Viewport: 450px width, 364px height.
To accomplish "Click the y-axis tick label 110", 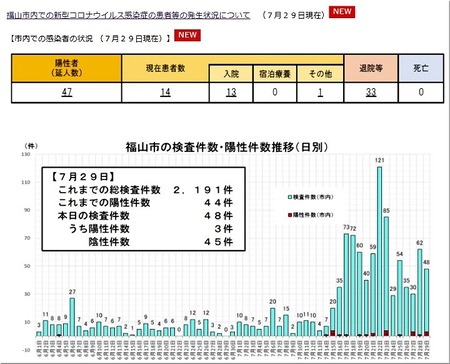I will click(x=26, y=182).
